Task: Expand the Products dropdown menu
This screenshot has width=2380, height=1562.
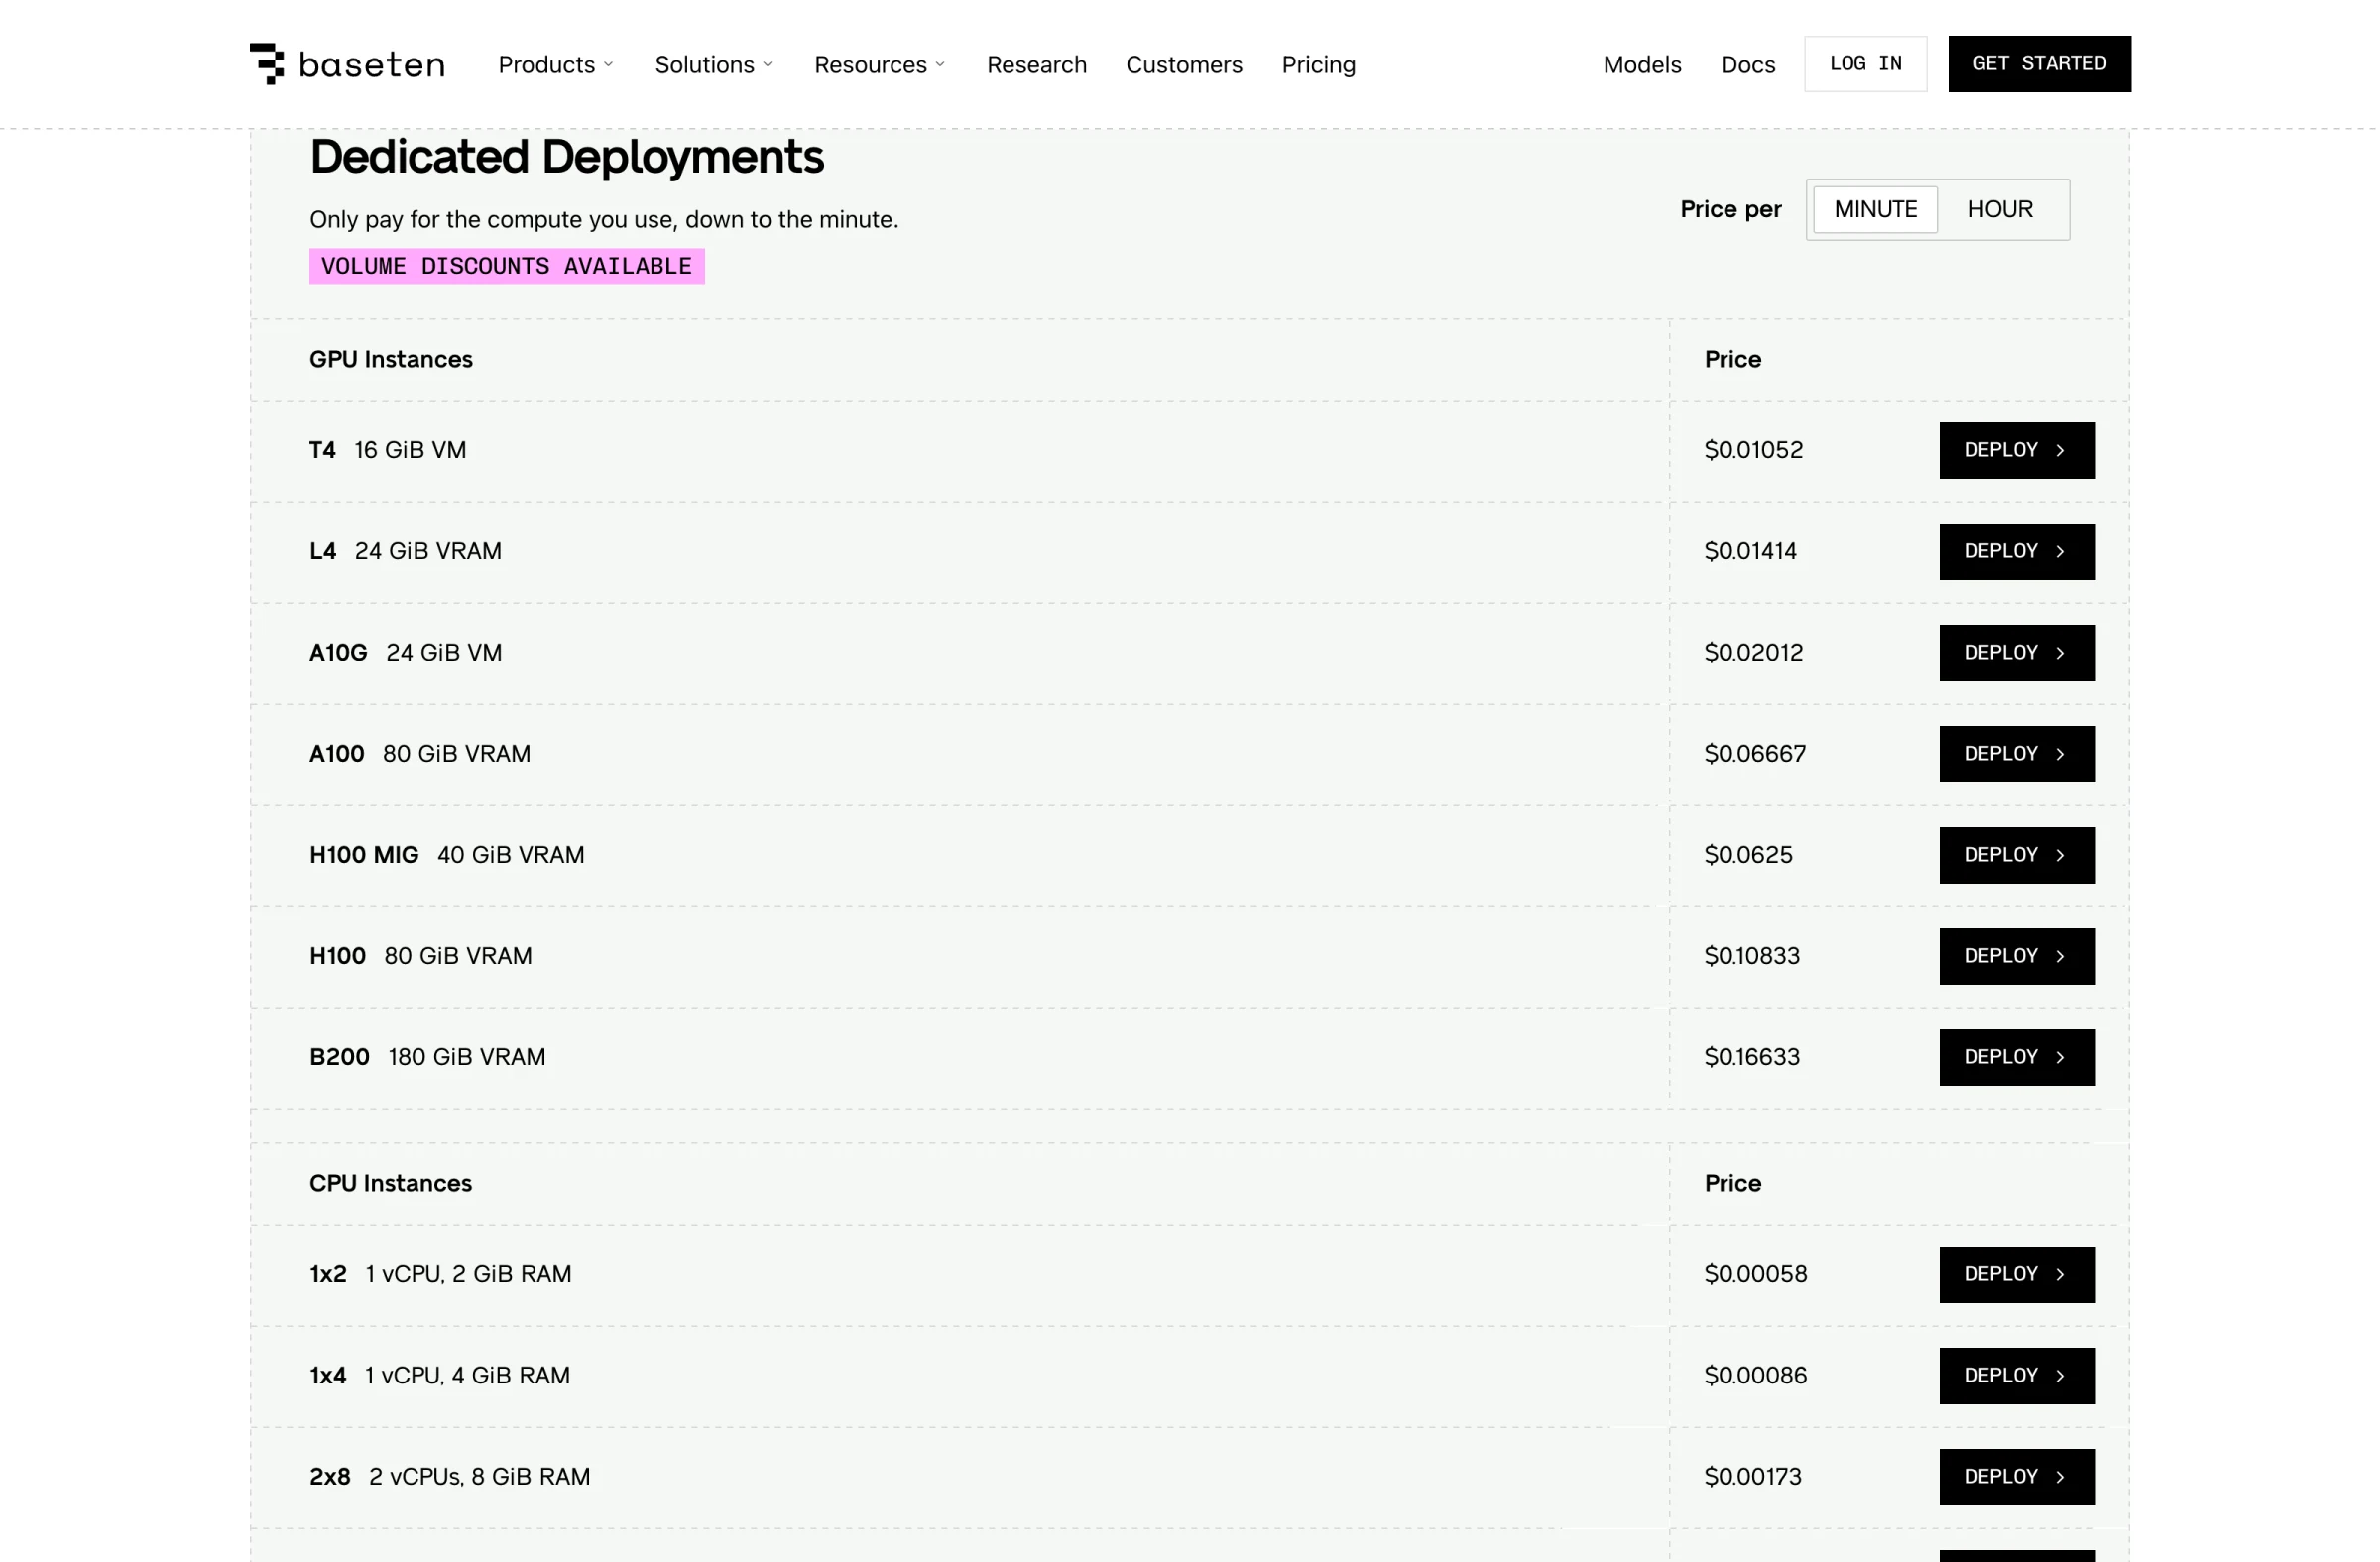Action: click(x=556, y=65)
